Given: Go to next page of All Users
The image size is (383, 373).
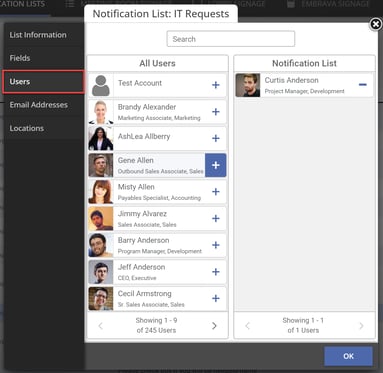Looking at the screenshot, I should tap(214, 326).
